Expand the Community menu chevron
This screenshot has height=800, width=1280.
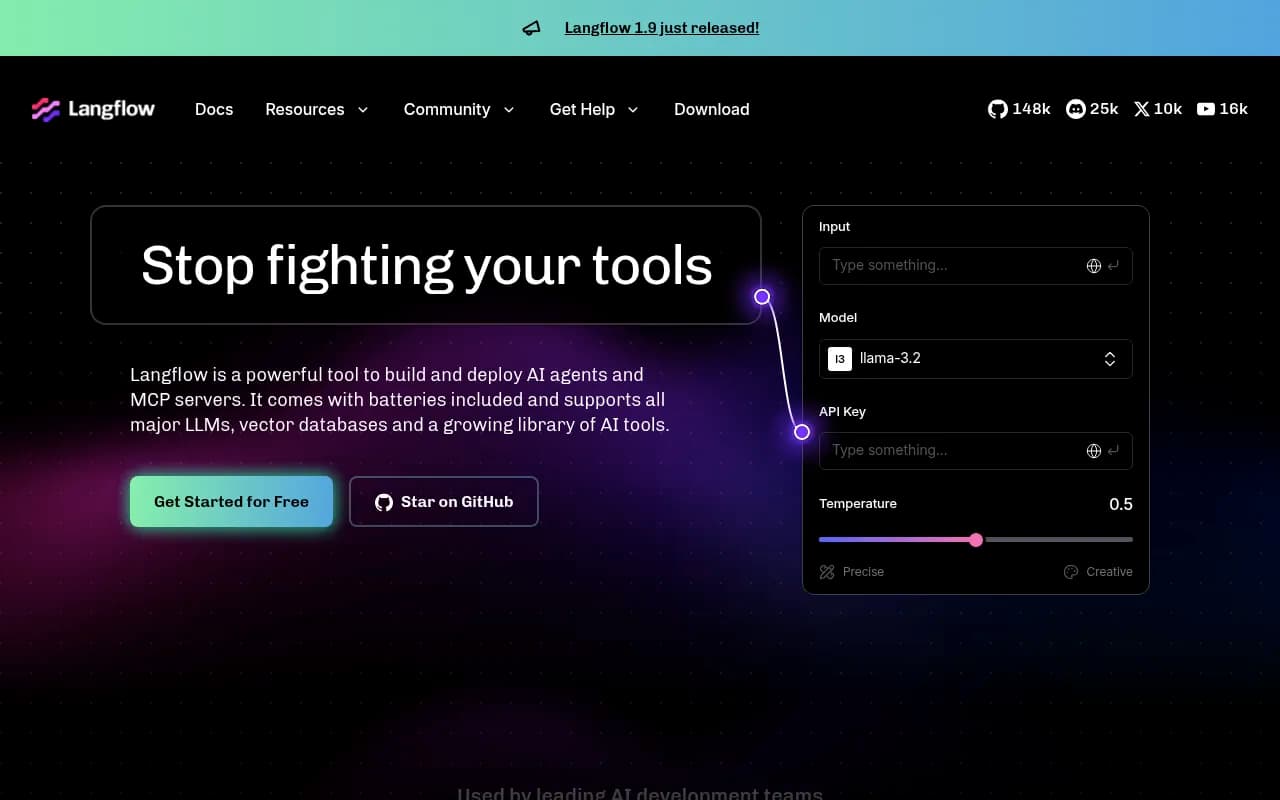pos(509,110)
